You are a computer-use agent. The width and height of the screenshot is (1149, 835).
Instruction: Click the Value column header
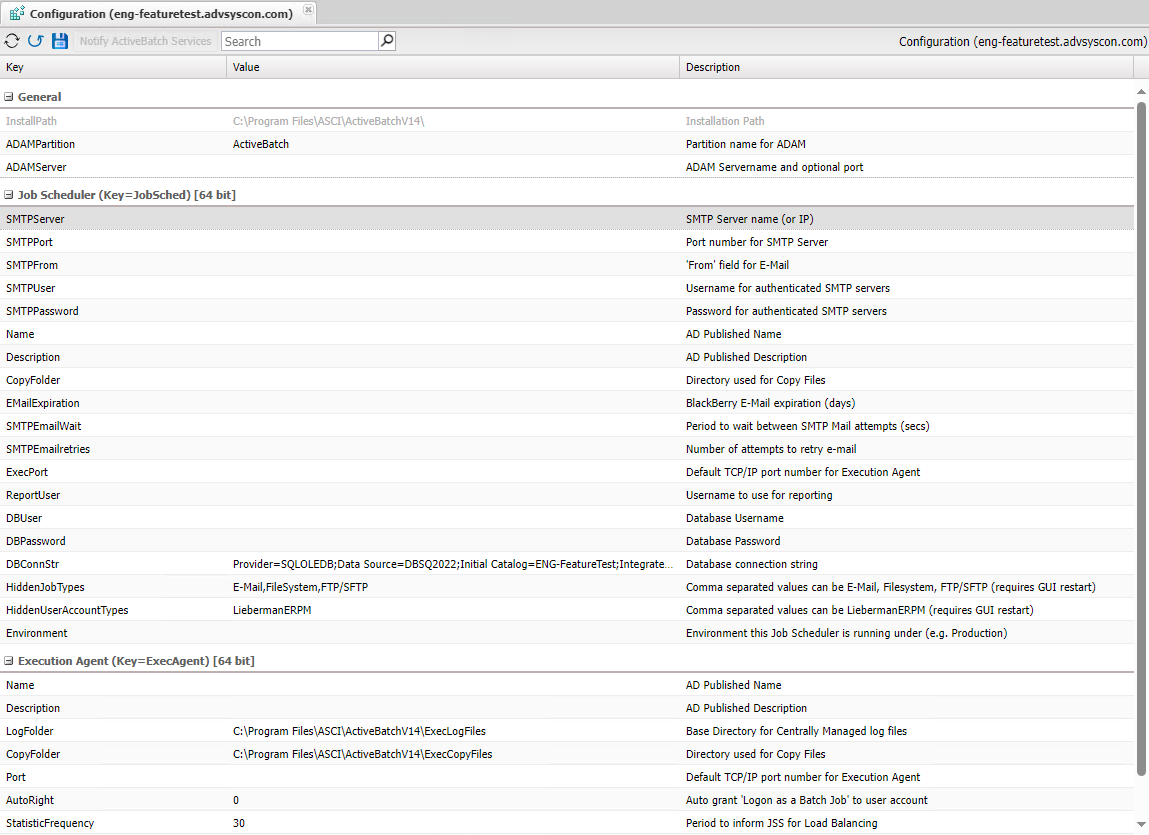point(452,67)
